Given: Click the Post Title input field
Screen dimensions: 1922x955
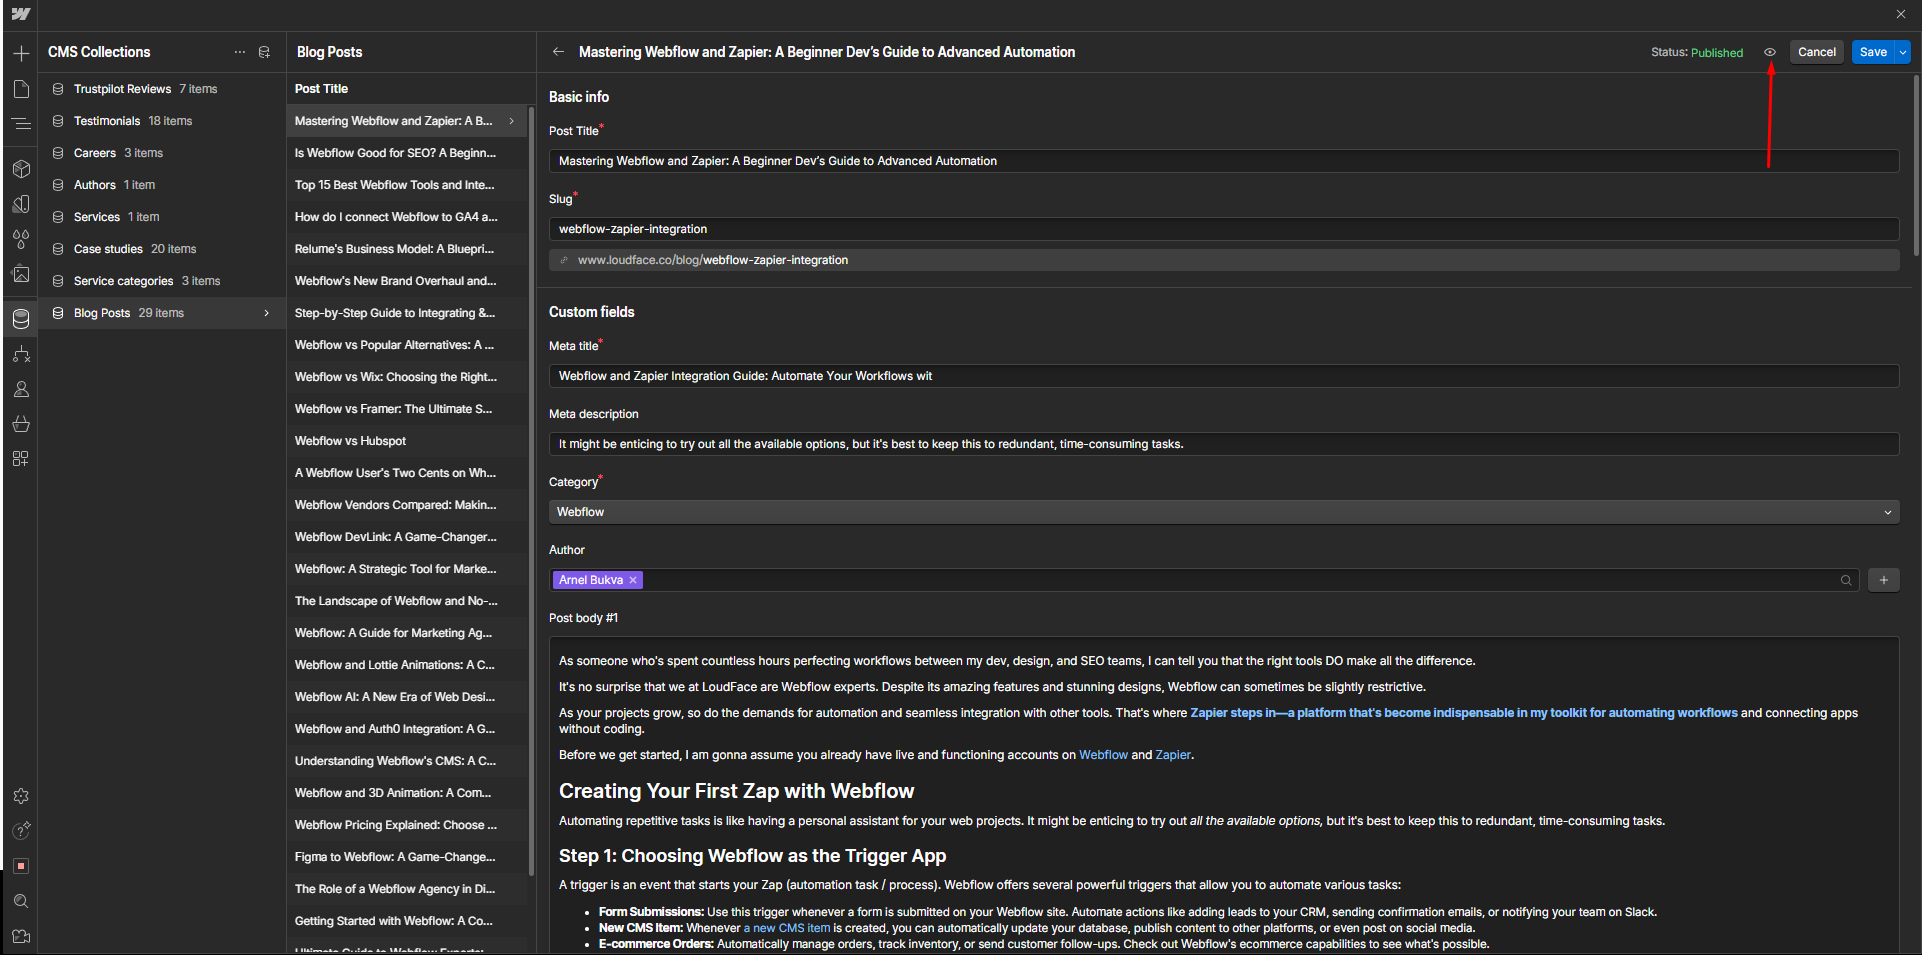Looking at the screenshot, I should (1224, 161).
